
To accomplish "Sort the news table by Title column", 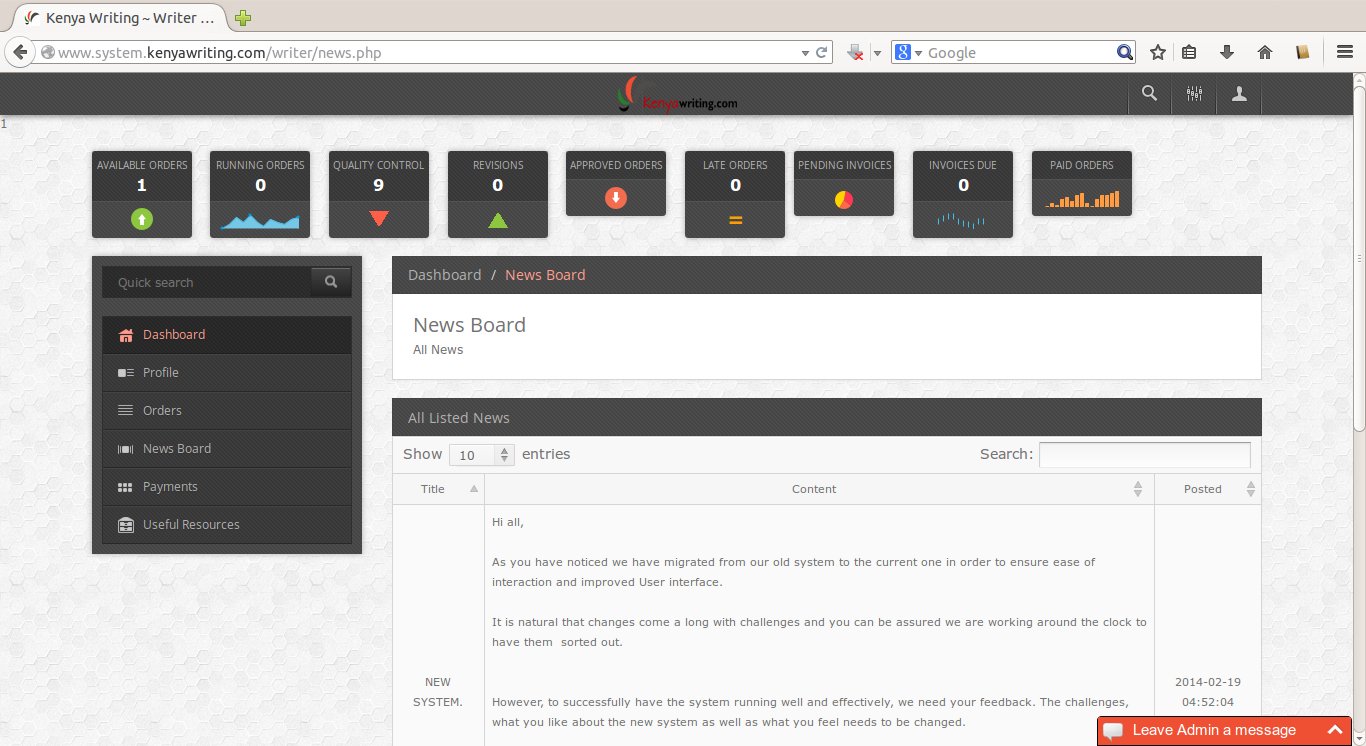I will 438,489.
